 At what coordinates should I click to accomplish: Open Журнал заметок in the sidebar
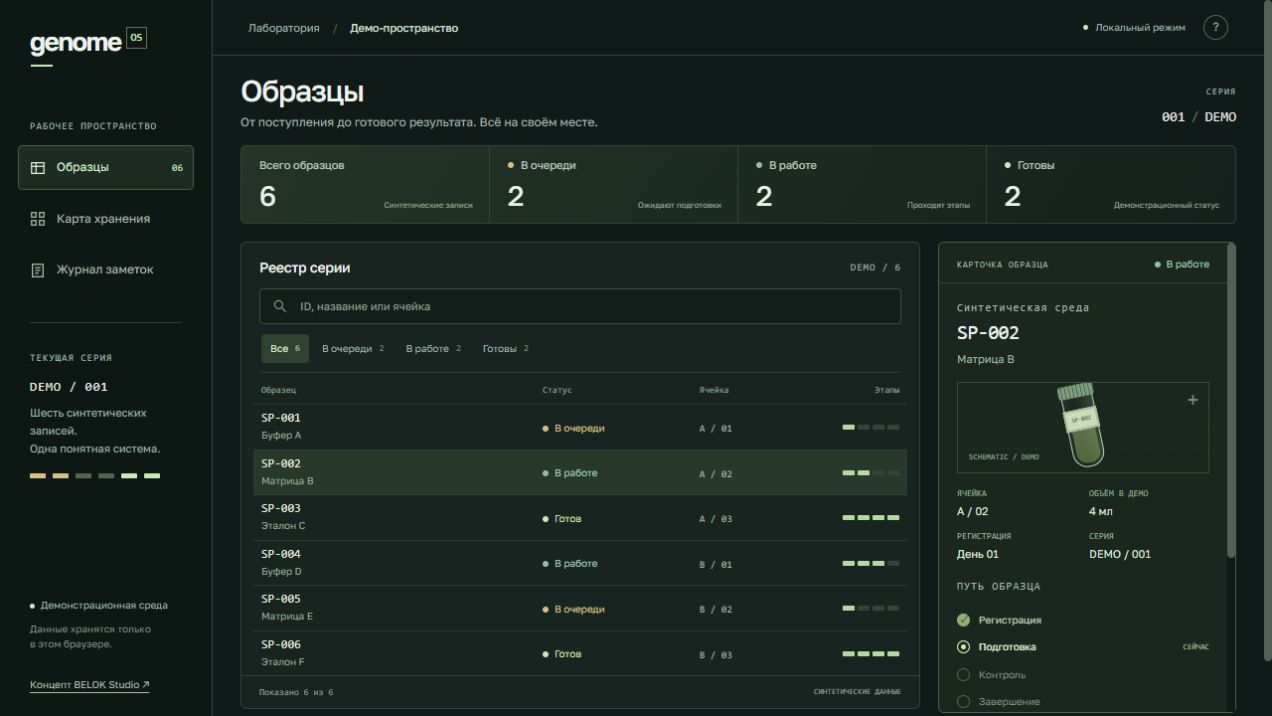click(x=106, y=270)
